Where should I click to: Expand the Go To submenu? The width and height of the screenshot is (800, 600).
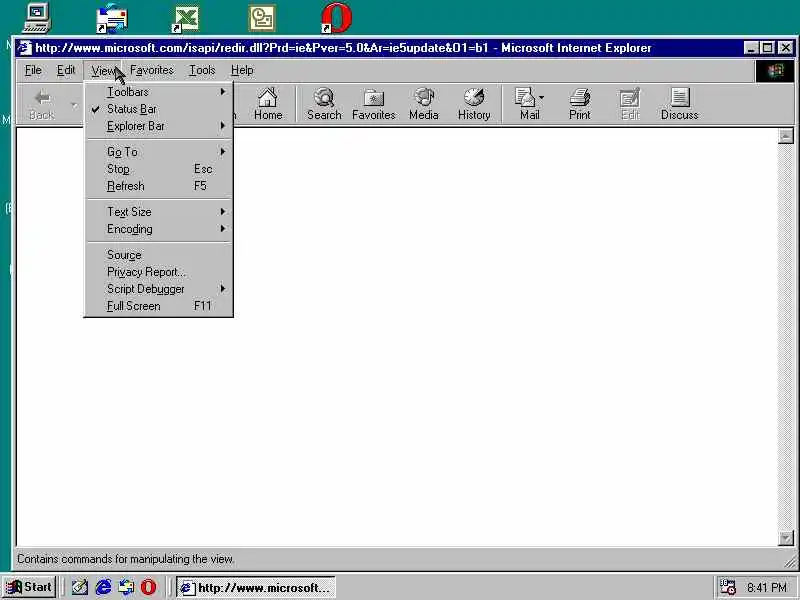point(158,152)
